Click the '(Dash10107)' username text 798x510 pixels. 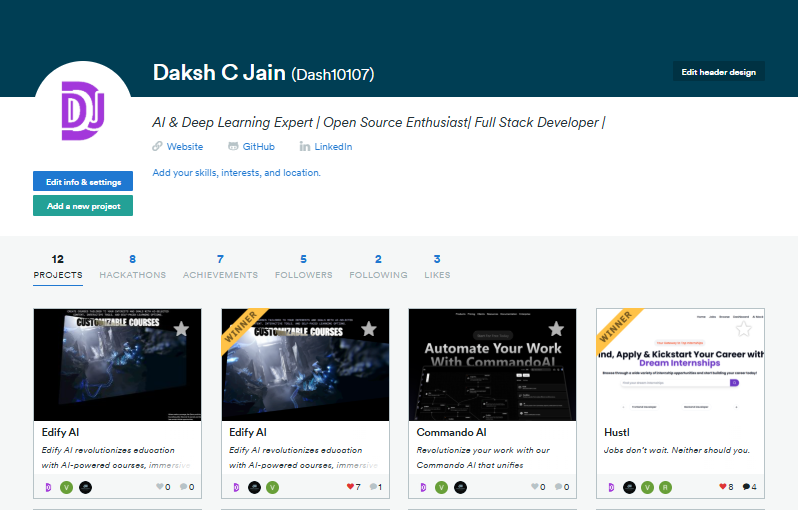click(x=333, y=74)
